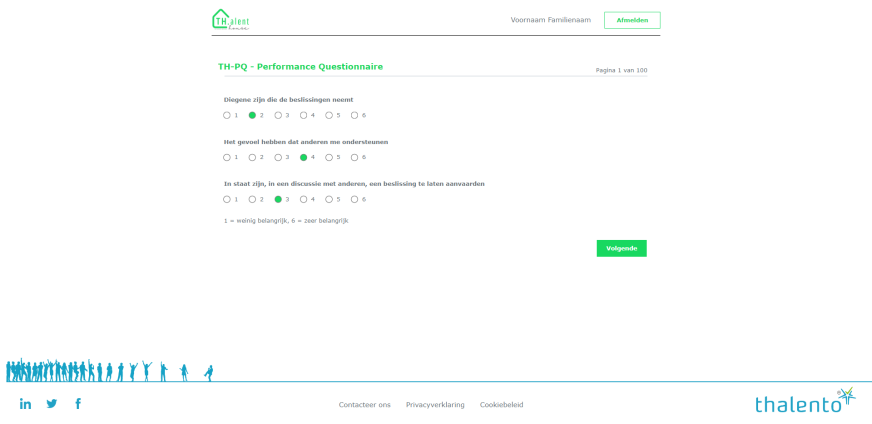Choose rating 5 for 'anderen me ondersteunen'
This screenshot has width=872, height=424.
click(x=329, y=157)
